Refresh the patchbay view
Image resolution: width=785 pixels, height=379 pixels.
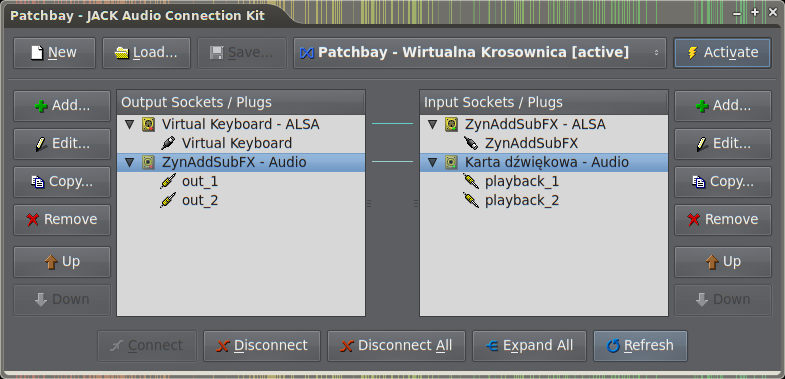[640, 345]
